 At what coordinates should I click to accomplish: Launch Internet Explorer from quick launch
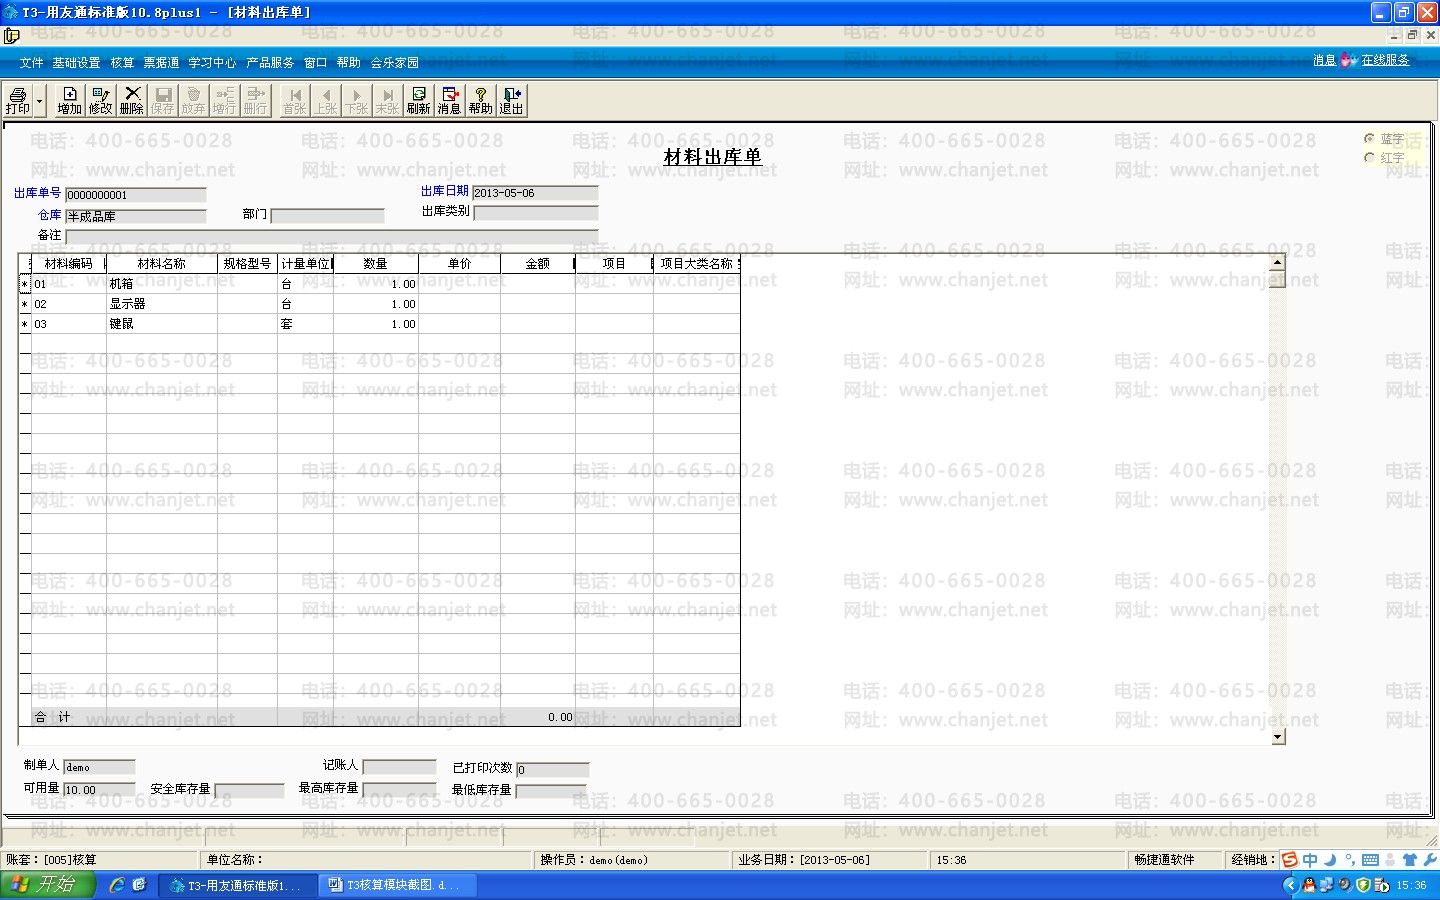pos(117,885)
